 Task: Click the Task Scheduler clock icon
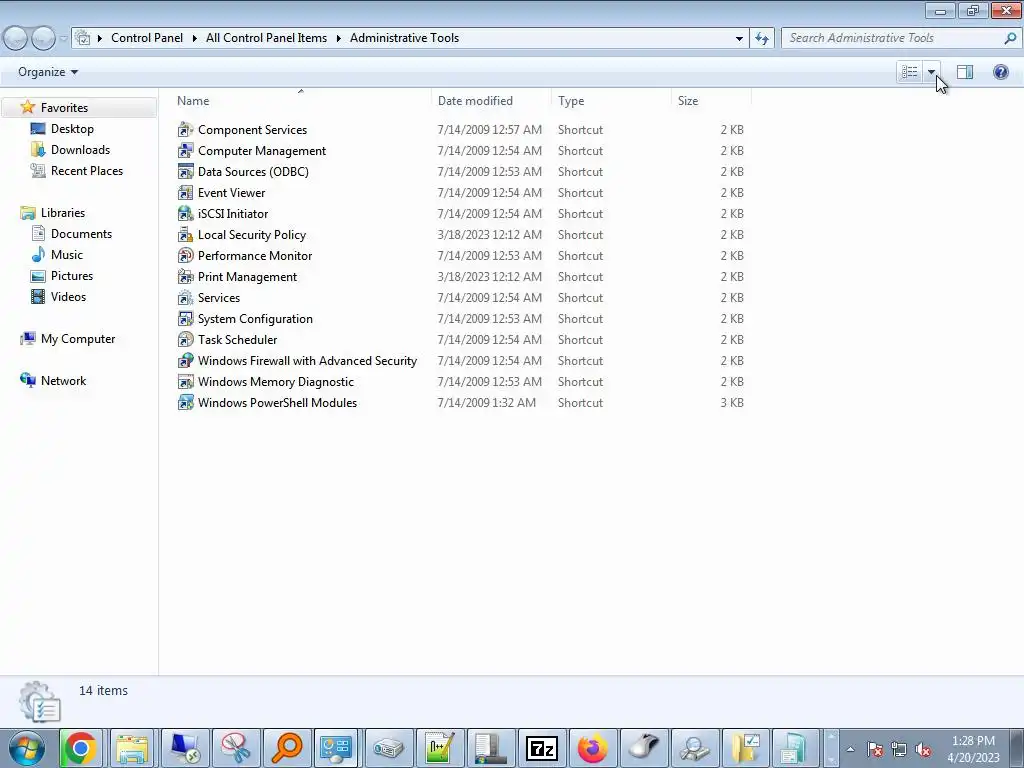click(185, 340)
